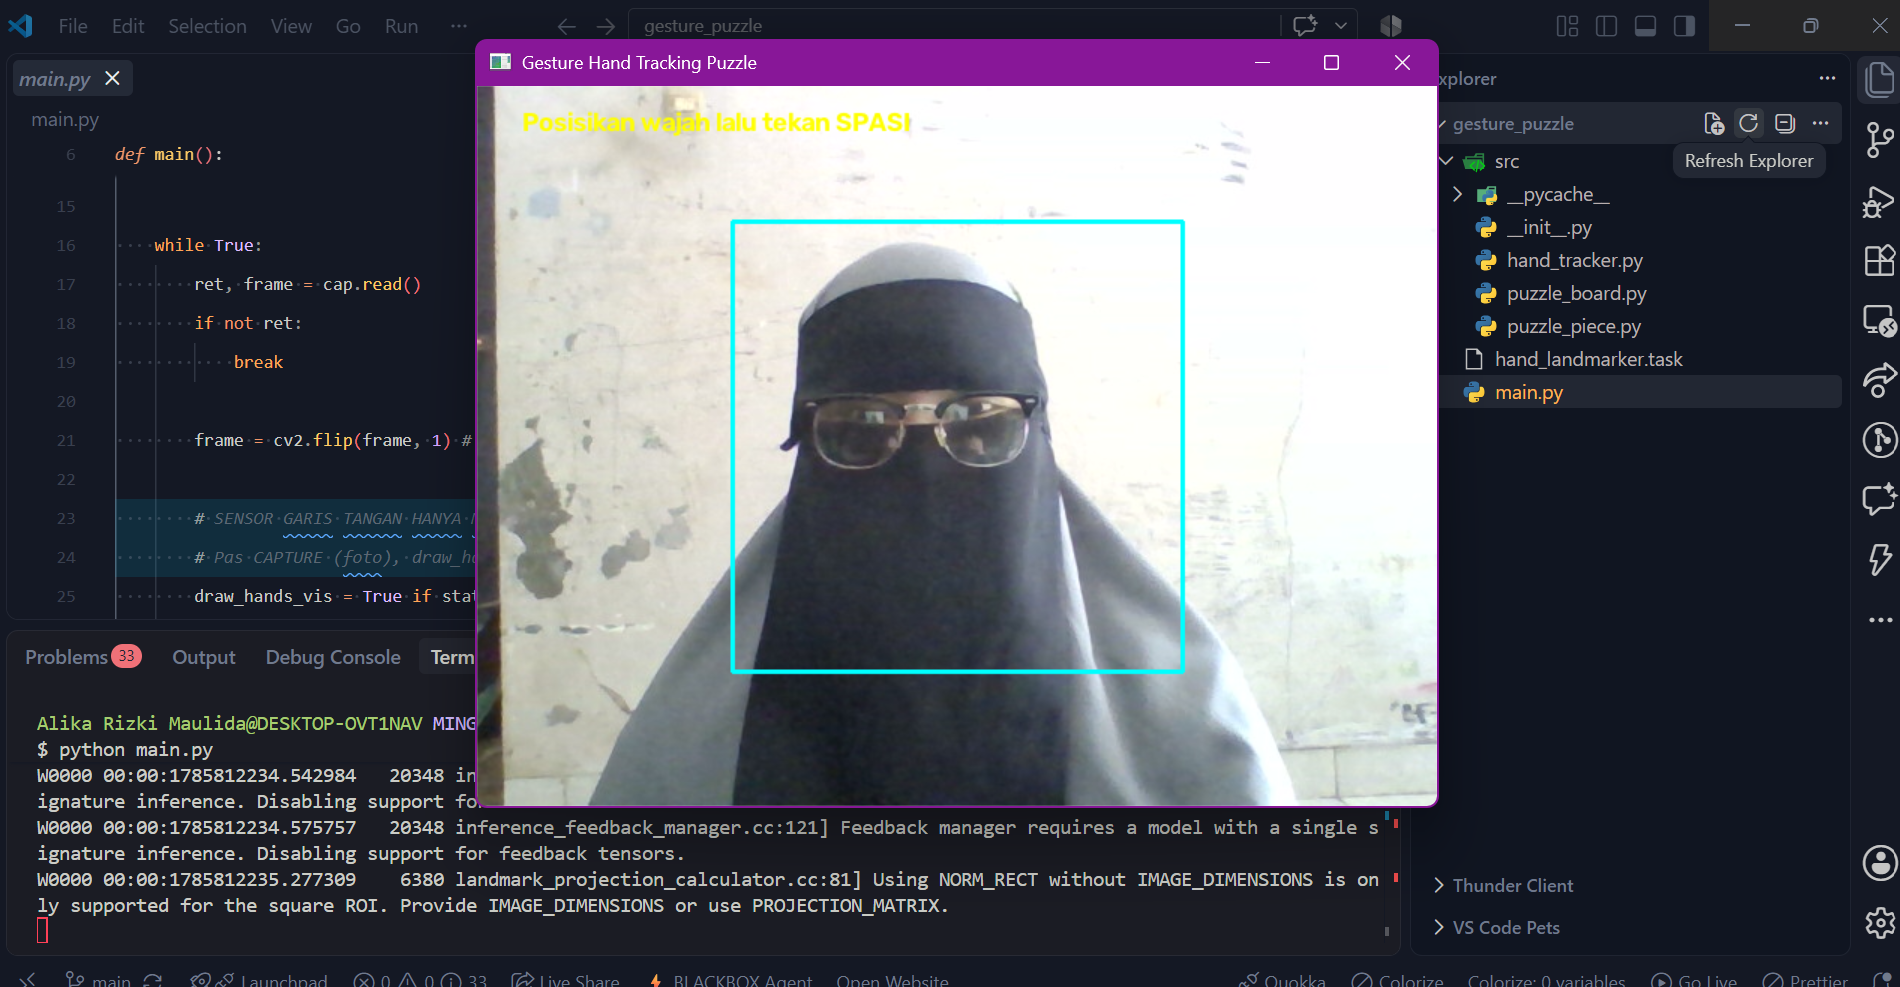This screenshot has width=1900, height=987.
Task: Collapse all folders in Explorer
Action: pos(1784,123)
